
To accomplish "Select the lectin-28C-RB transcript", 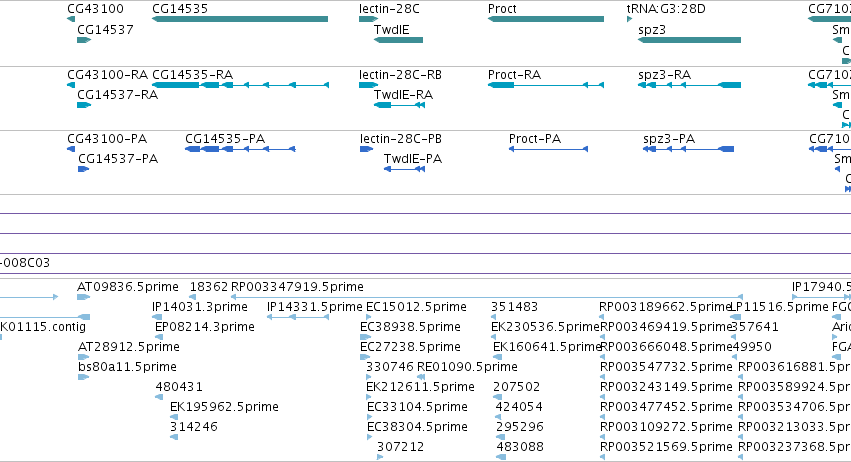I will pyautogui.click(x=368, y=85).
